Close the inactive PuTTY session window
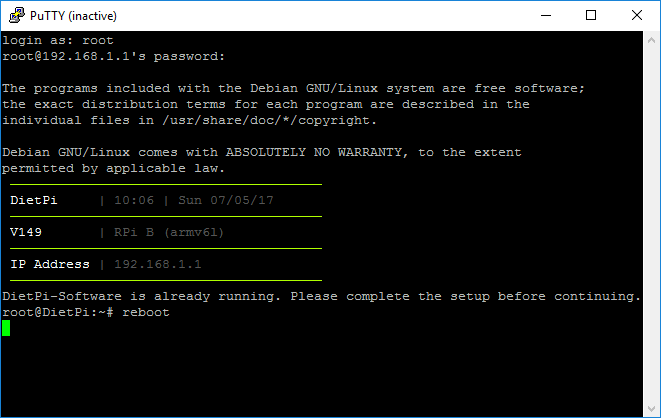This screenshot has height=418, width=661. pyautogui.click(x=637, y=16)
